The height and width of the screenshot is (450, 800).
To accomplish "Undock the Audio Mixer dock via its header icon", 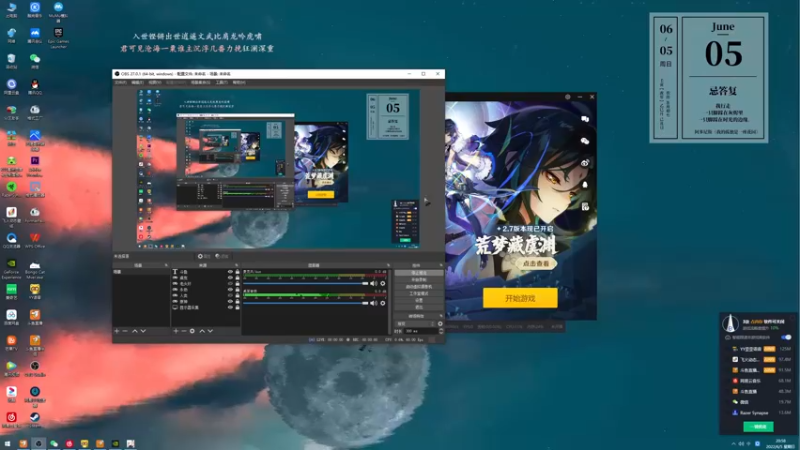I will click(x=388, y=265).
